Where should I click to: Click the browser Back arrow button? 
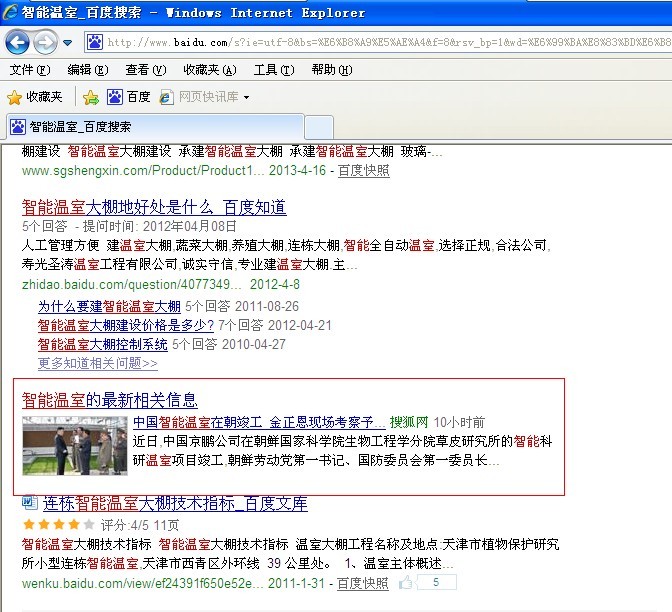tap(18, 42)
